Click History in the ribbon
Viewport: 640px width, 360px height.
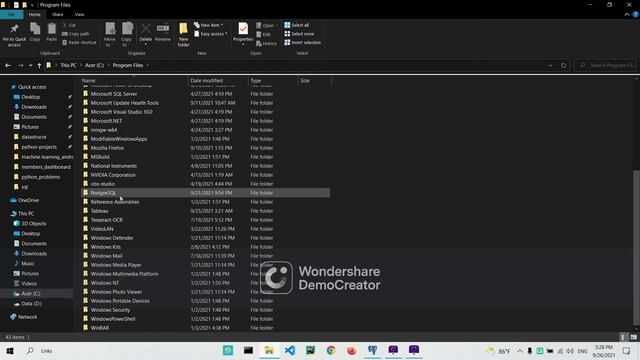click(x=266, y=43)
